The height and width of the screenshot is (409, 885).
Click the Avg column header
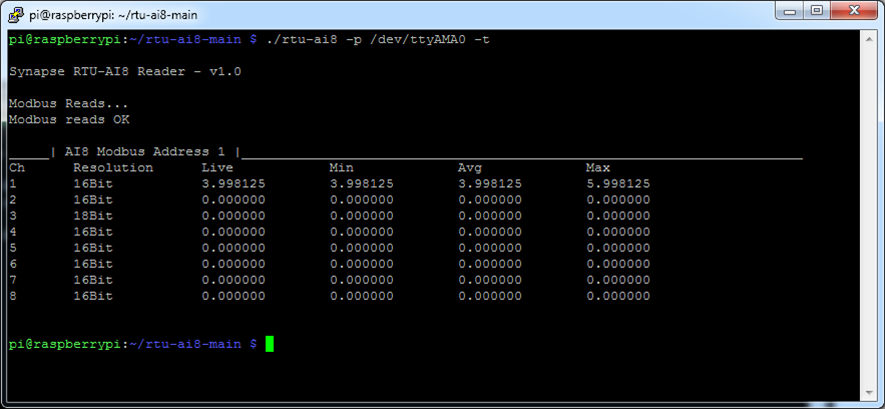coord(470,168)
